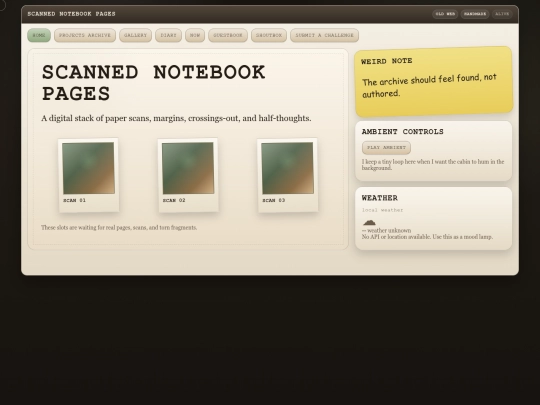Open the Gallery page
The height and width of the screenshot is (405, 540).
click(135, 35)
